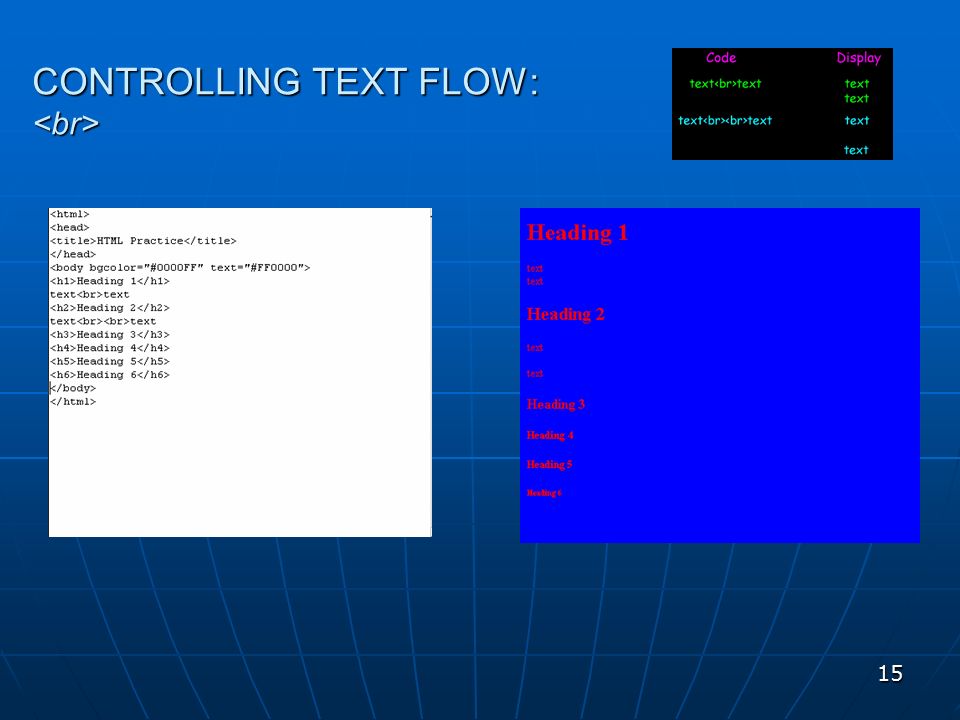The height and width of the screenshot is (720, 960).
Task: Click the <title>HTML Practice</title> code line
Action: click(143, 241)
